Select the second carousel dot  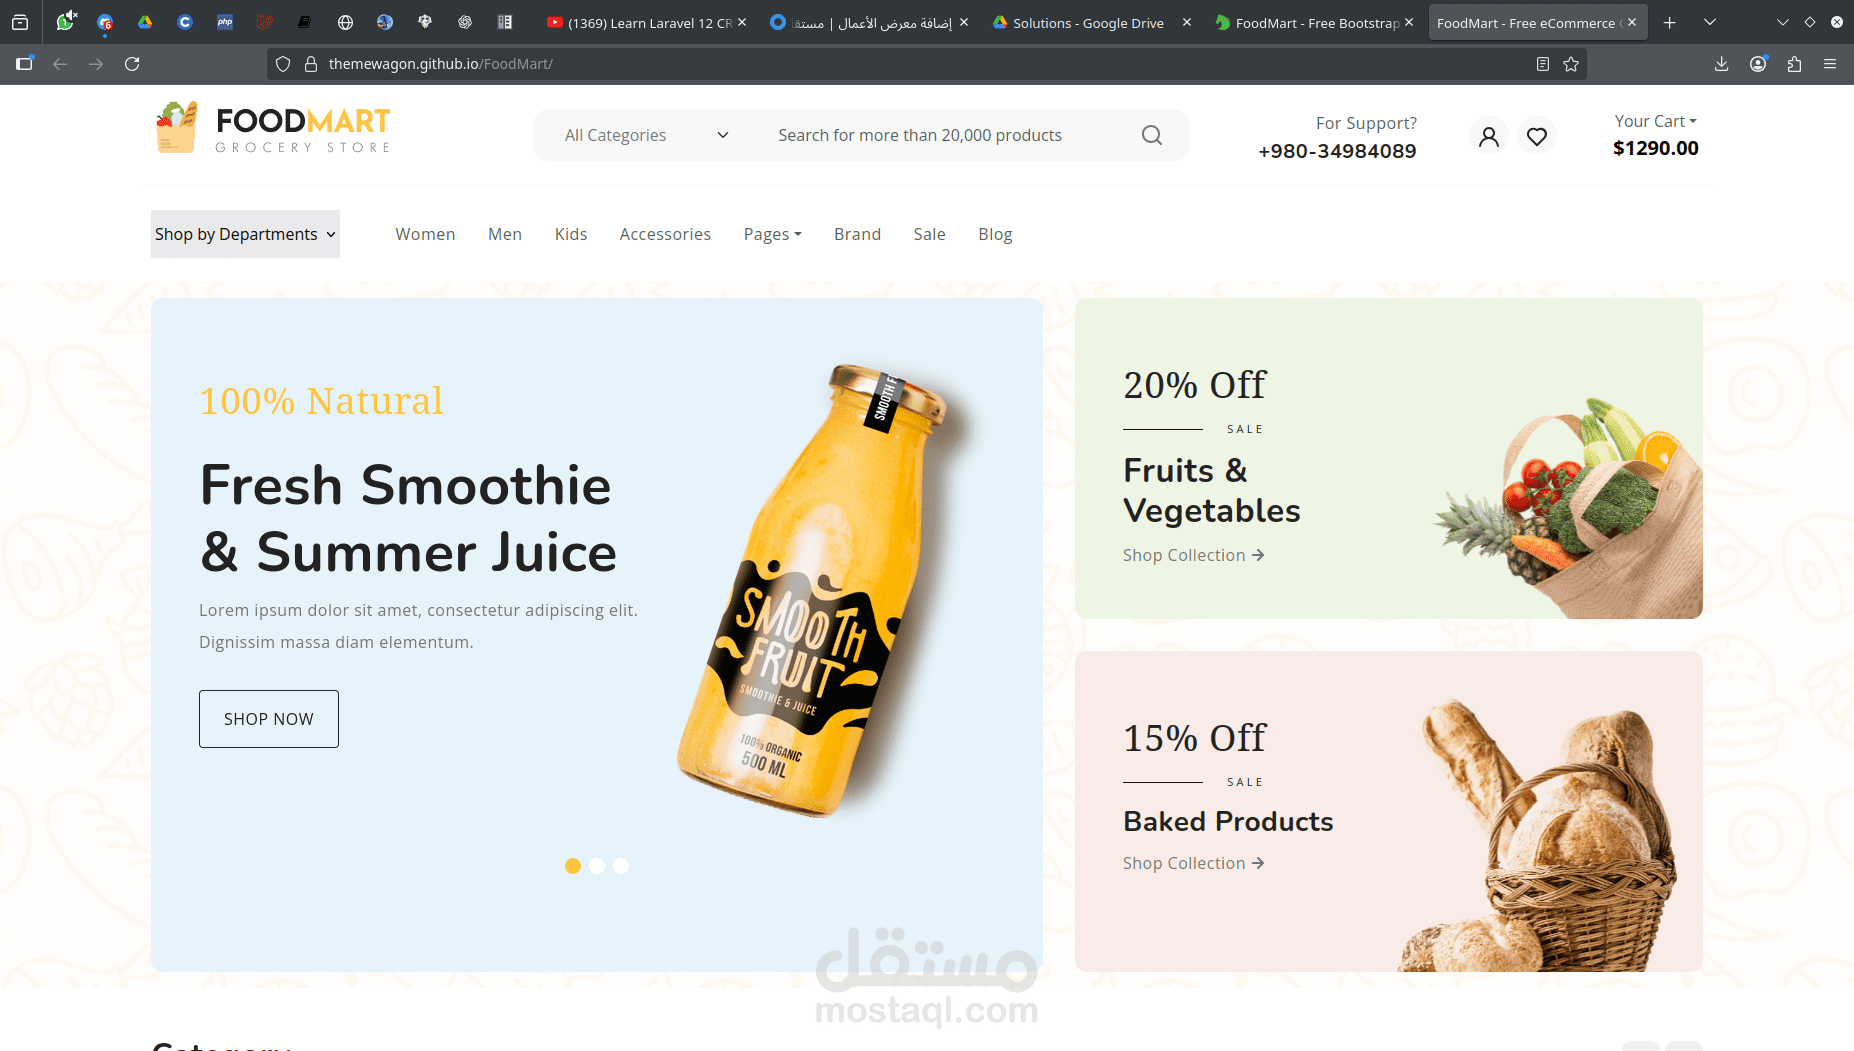(x=597, y=866)
